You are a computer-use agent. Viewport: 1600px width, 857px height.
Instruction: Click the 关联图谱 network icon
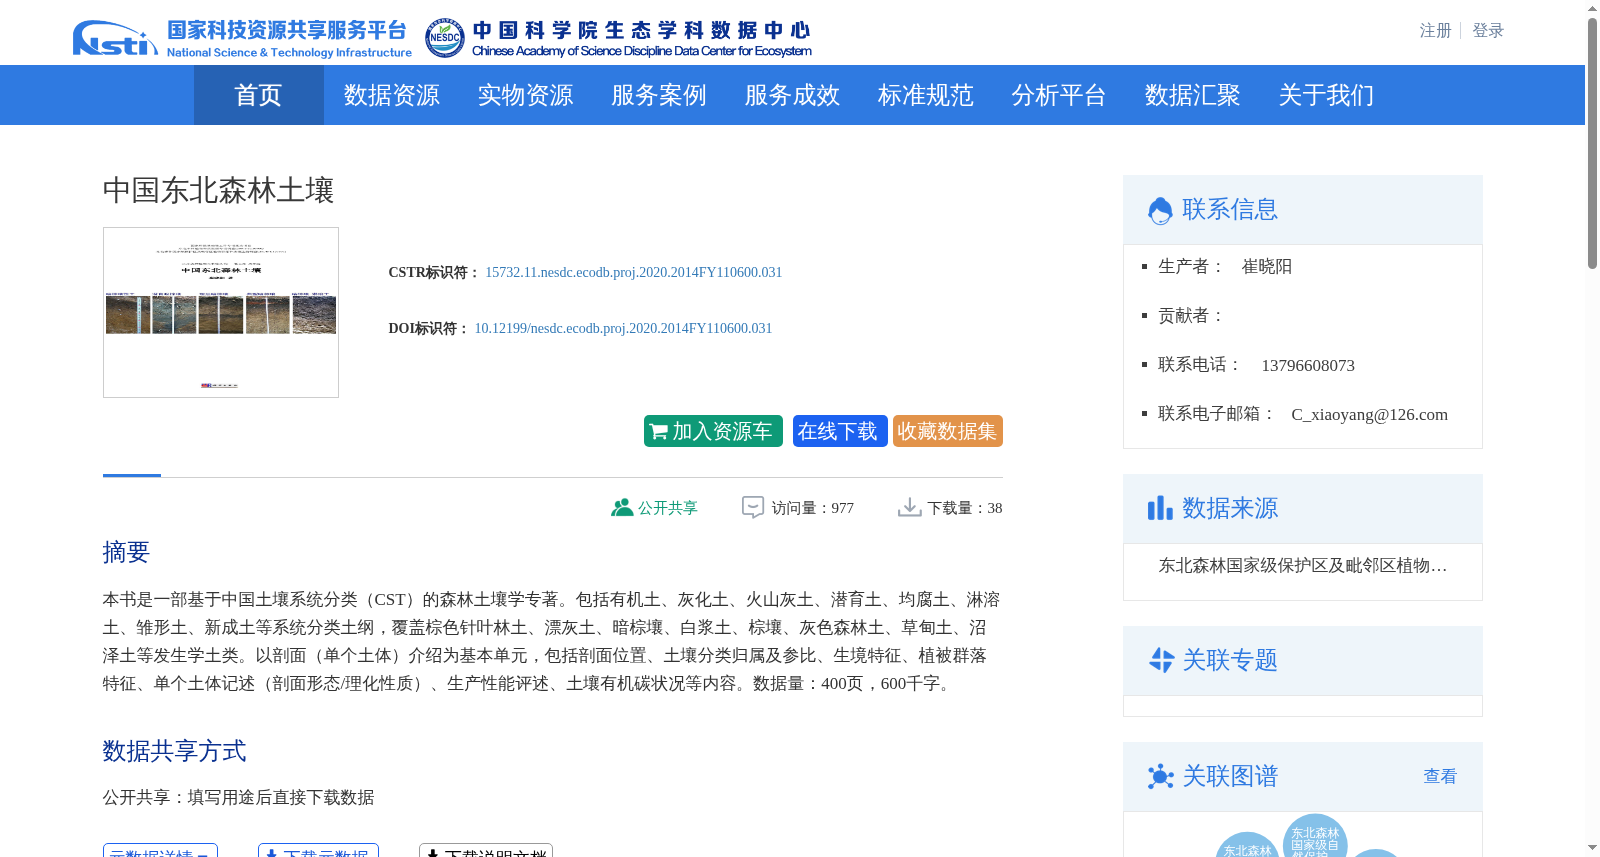coord(1161,776)
